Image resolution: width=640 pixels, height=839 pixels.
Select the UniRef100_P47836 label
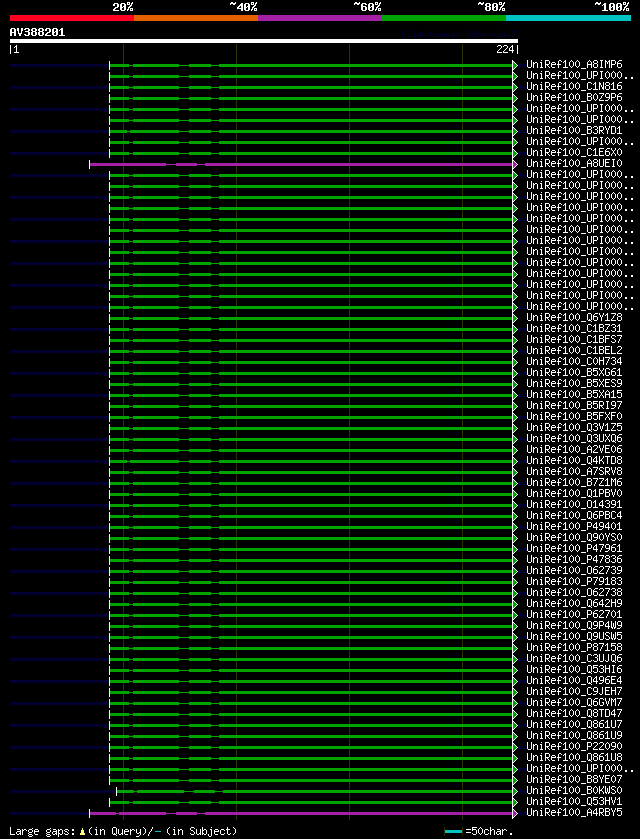coord(574,560)
